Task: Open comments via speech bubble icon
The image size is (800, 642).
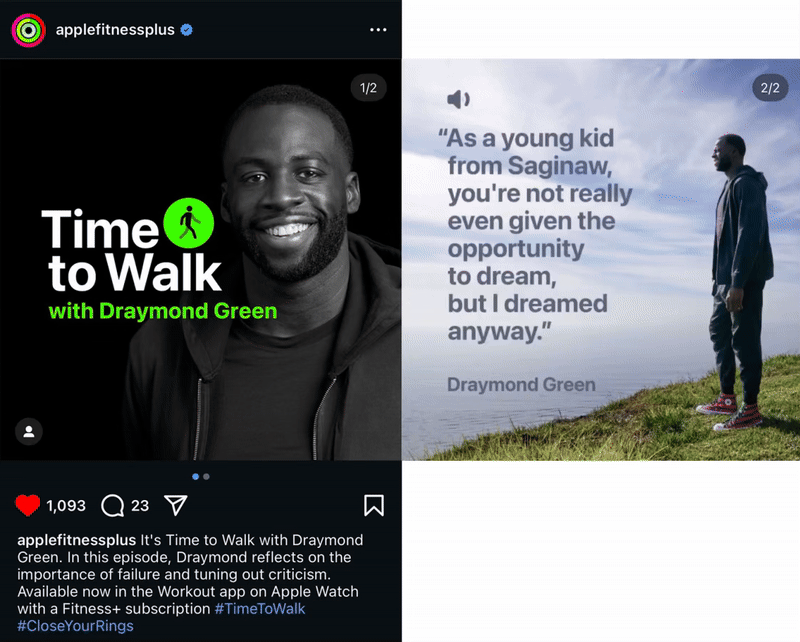Action: (113, 506)
